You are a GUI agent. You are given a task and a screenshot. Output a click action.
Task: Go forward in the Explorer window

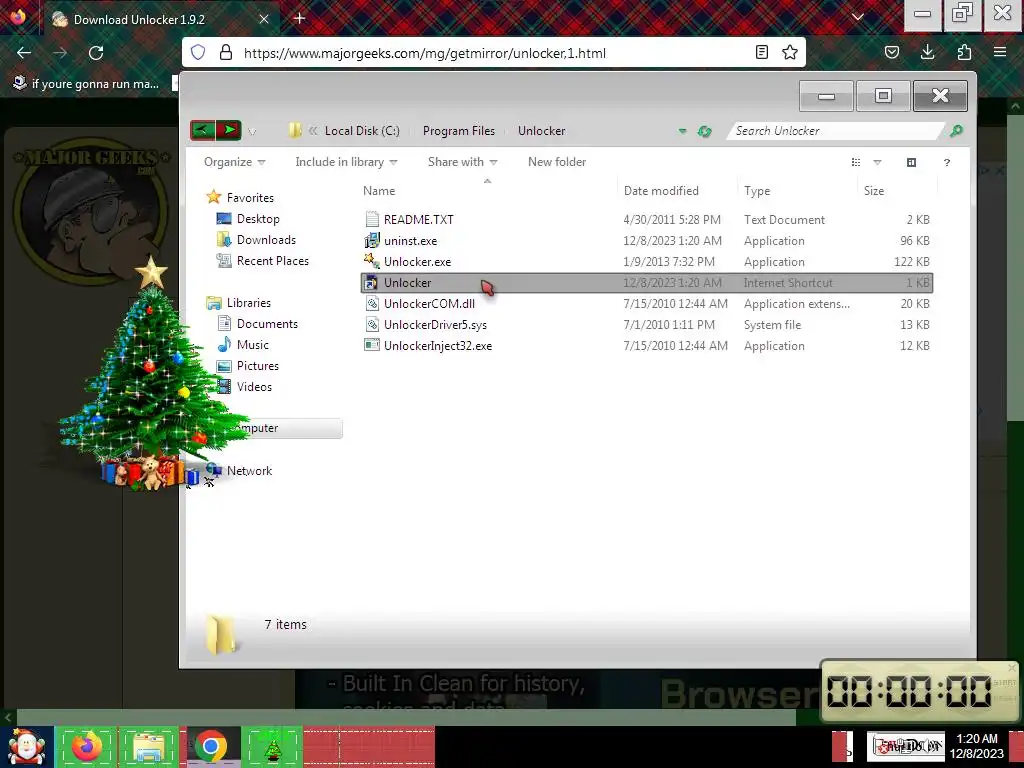point(229,131)
